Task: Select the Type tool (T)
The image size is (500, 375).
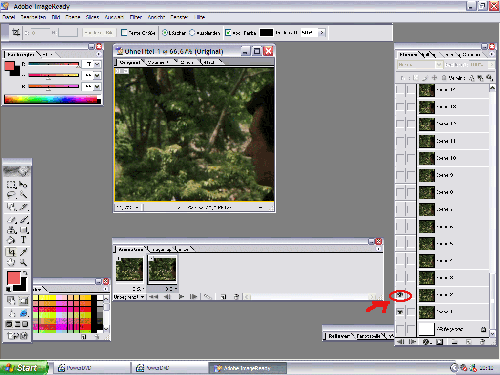Action: pyautogui.click(x=23, y=240)
